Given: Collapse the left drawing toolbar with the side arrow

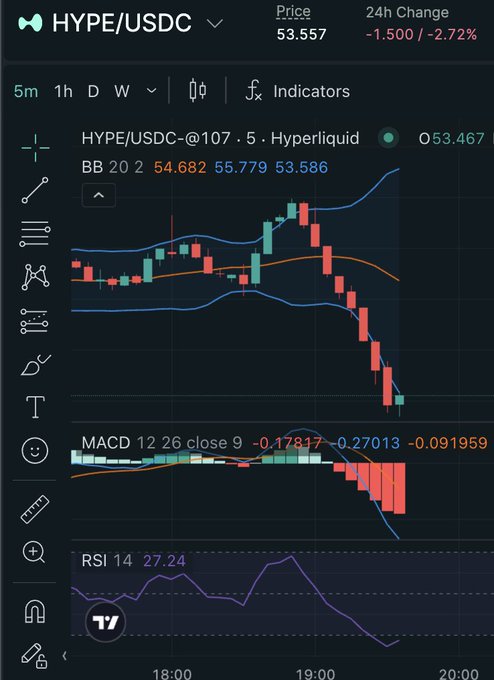Looking at the screenshot, I should (x=64, y=656).
